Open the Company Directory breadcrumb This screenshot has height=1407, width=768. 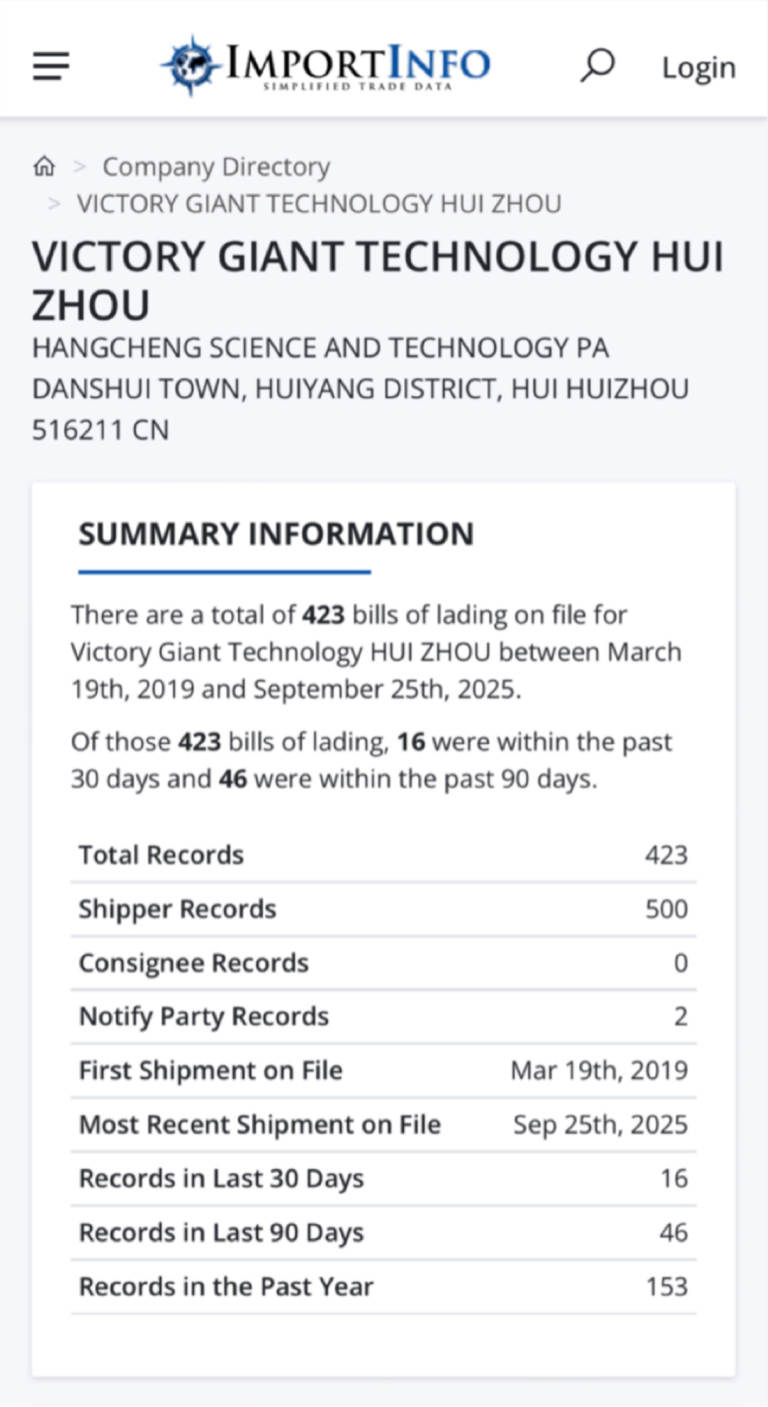[216, 167]
